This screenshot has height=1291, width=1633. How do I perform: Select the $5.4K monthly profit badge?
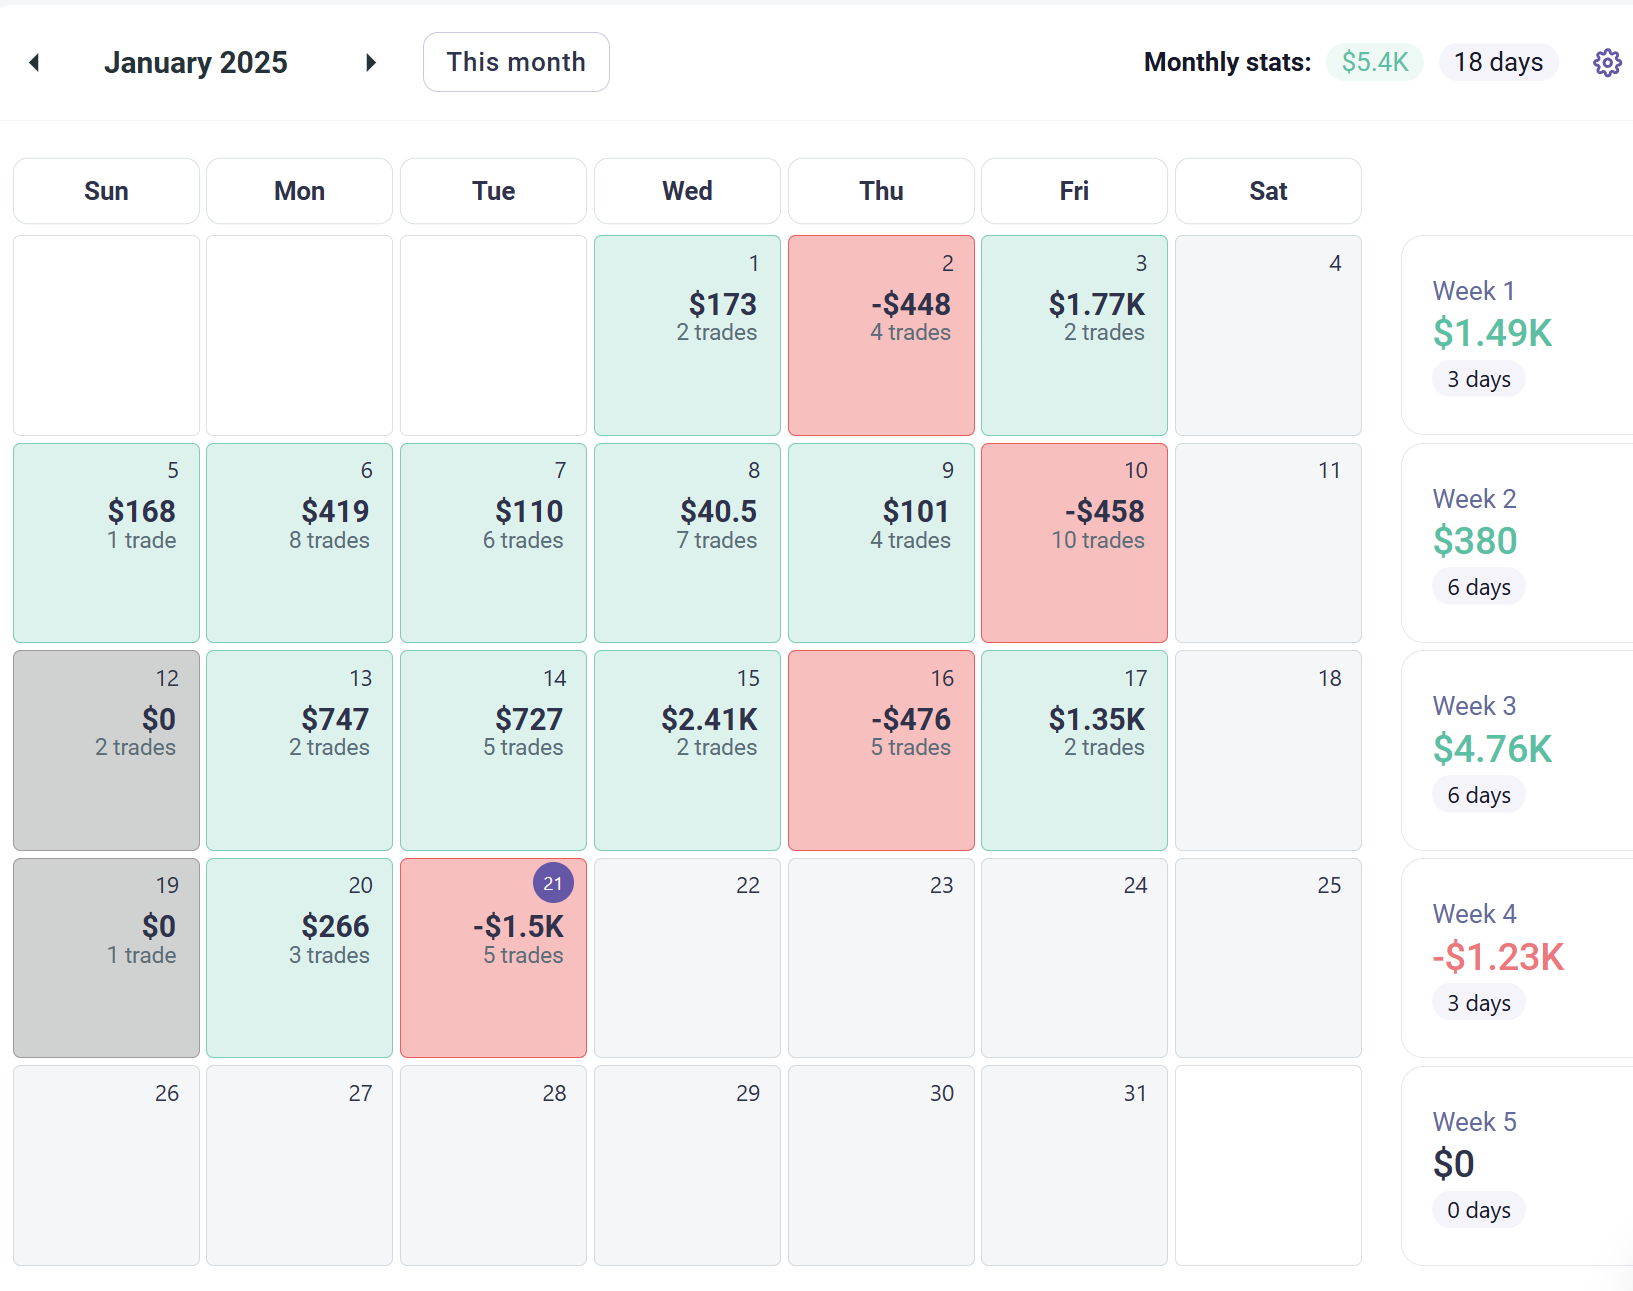coord(1374,62)
